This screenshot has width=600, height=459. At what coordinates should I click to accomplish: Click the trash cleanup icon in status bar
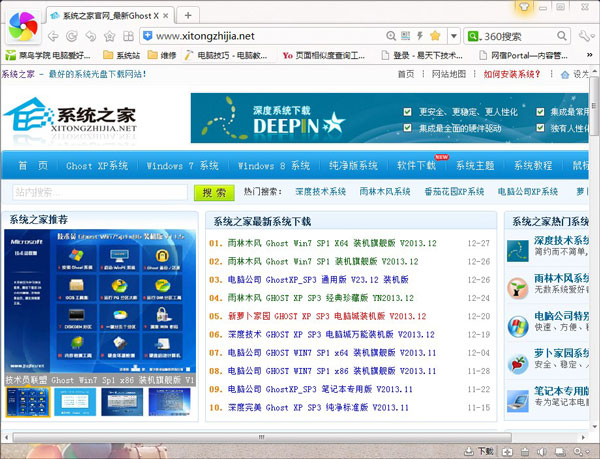point(525,452)
